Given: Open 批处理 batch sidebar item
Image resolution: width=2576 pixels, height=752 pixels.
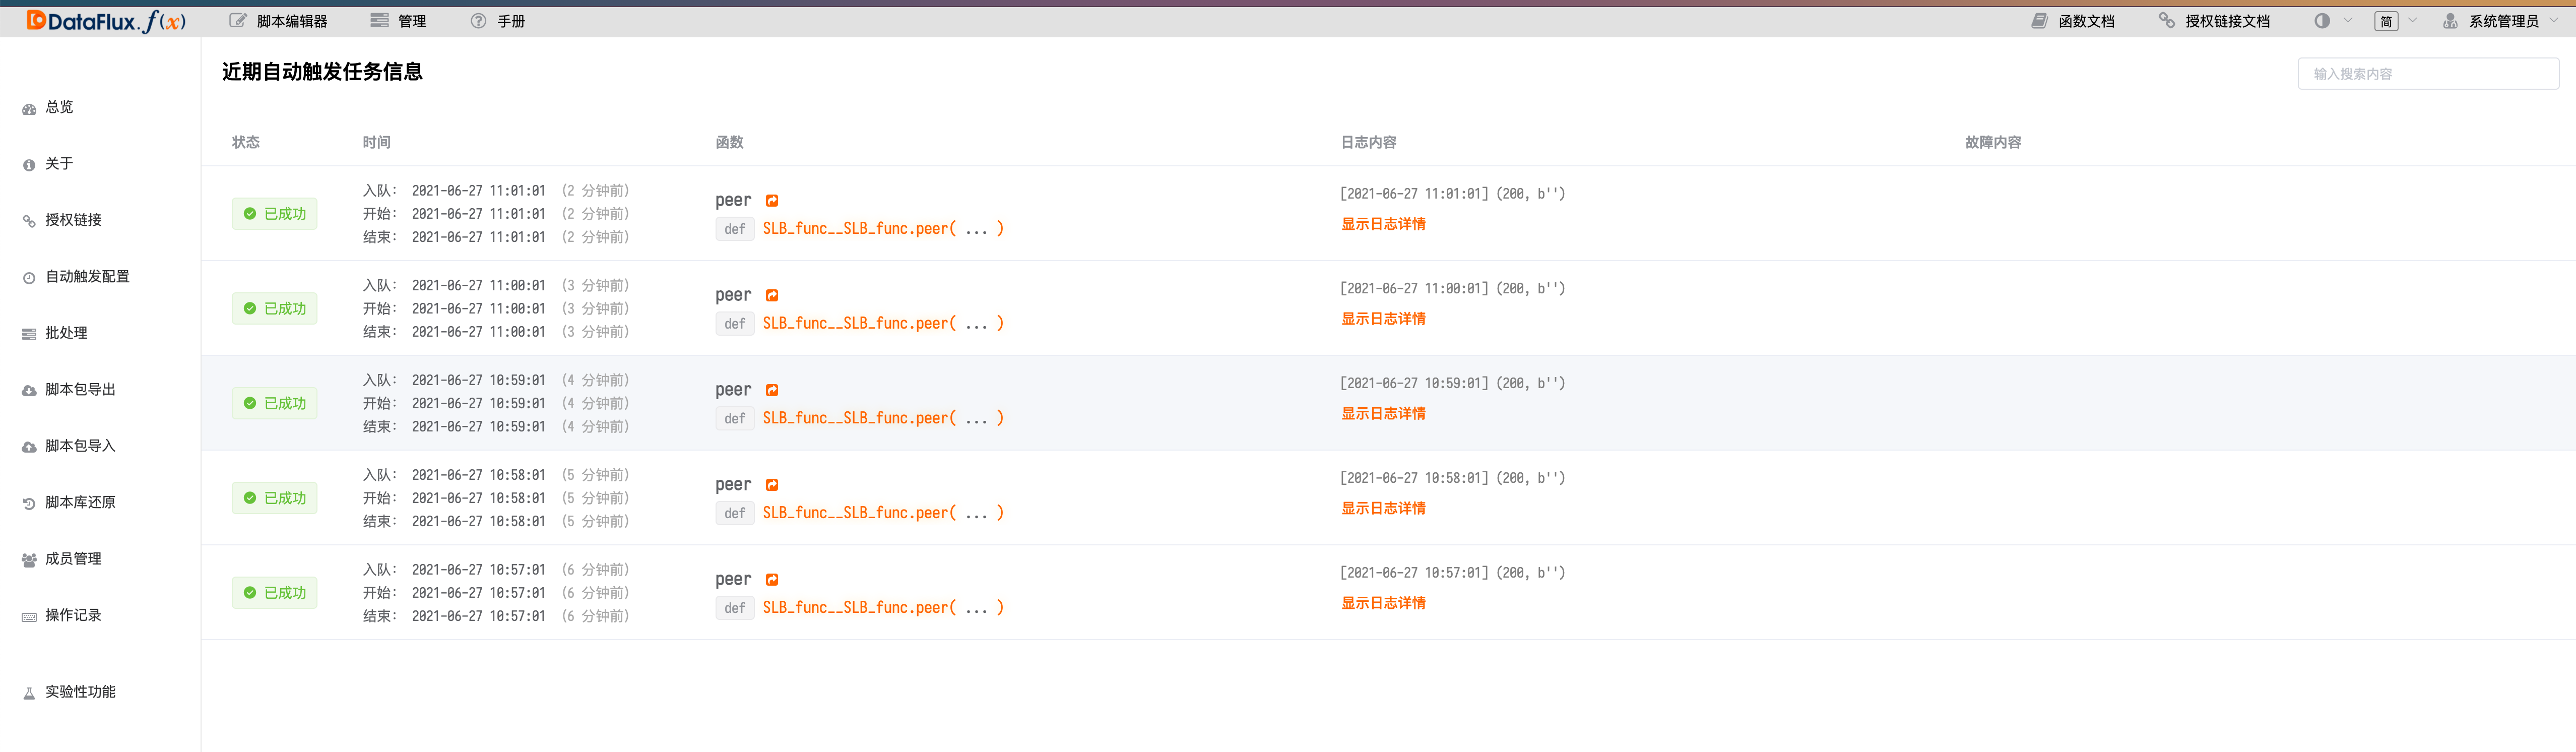Looking at the screenshot, I should 66,333.
